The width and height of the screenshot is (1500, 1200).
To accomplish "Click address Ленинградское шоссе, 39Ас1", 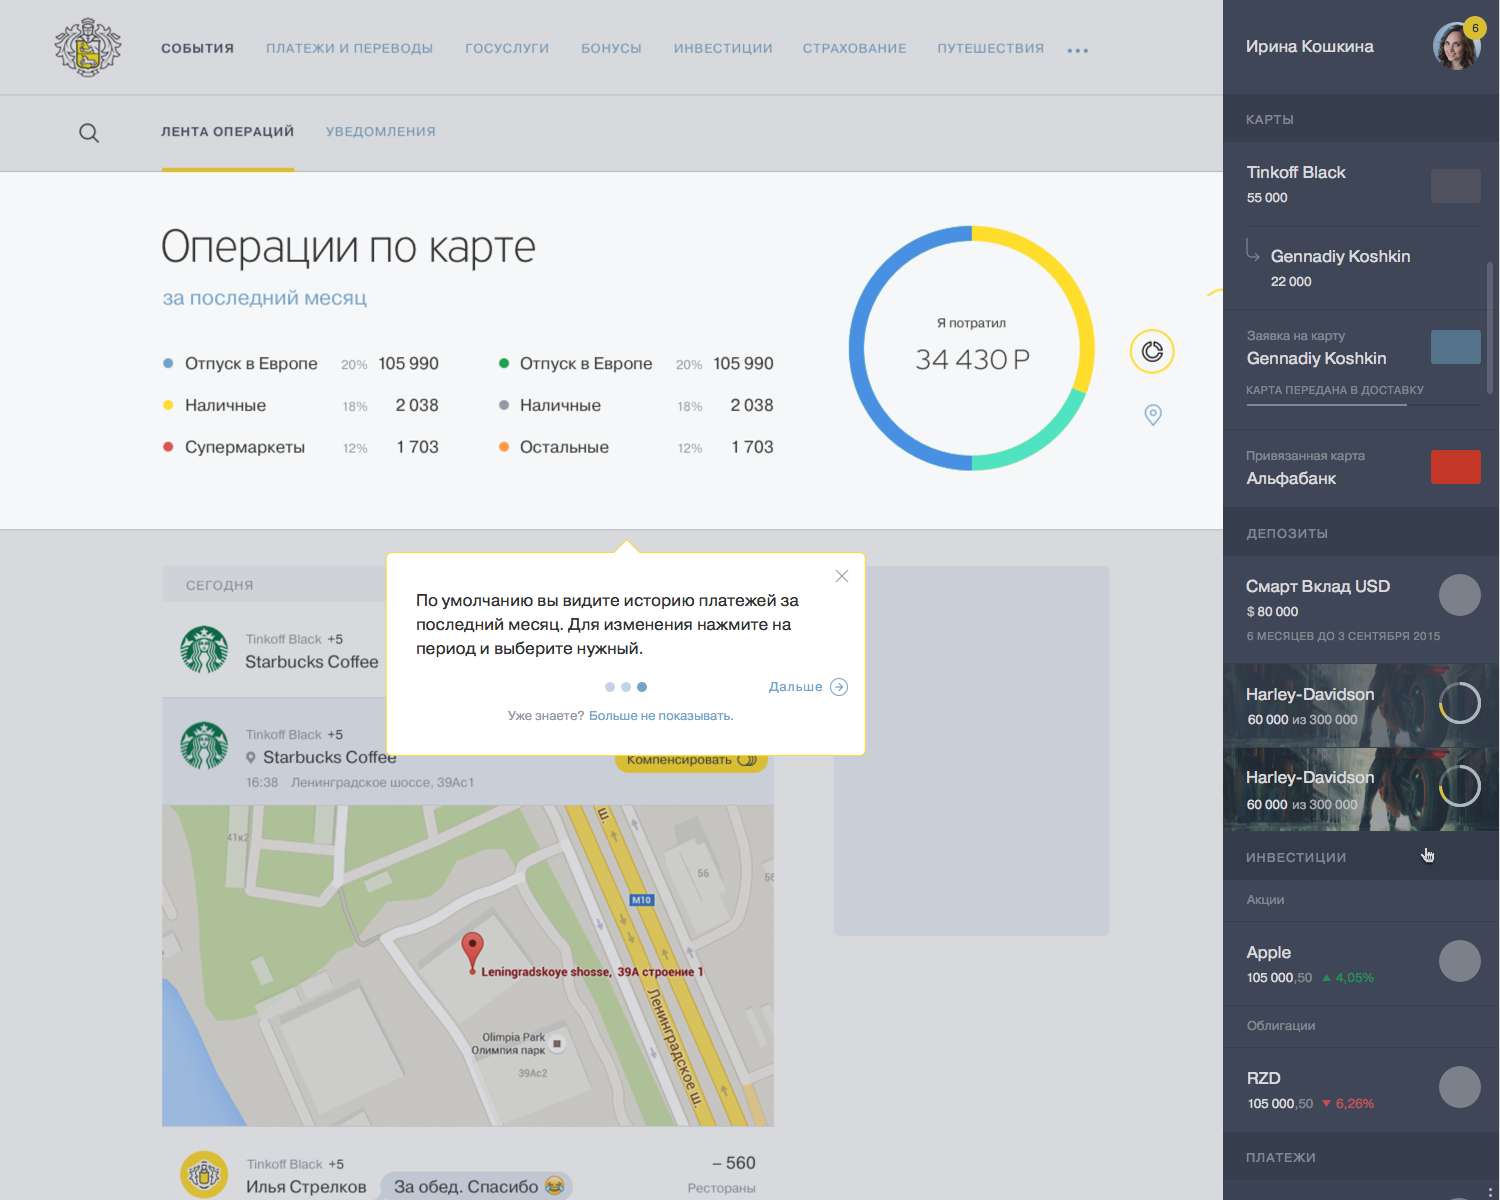I will click(382, 783).
